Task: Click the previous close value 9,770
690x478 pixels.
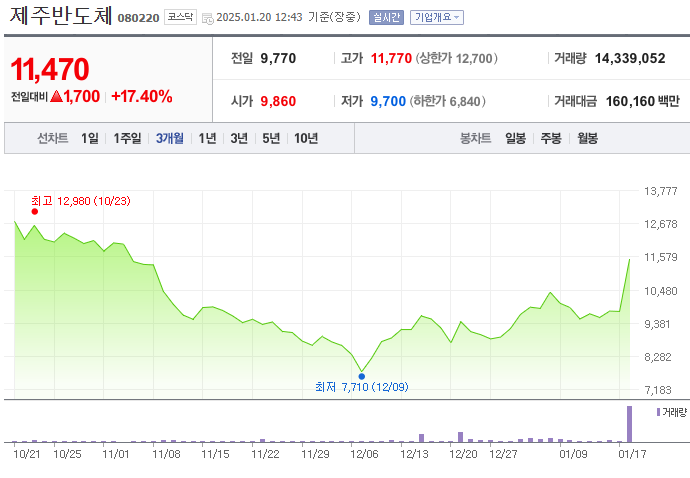Action: [278, 58]
